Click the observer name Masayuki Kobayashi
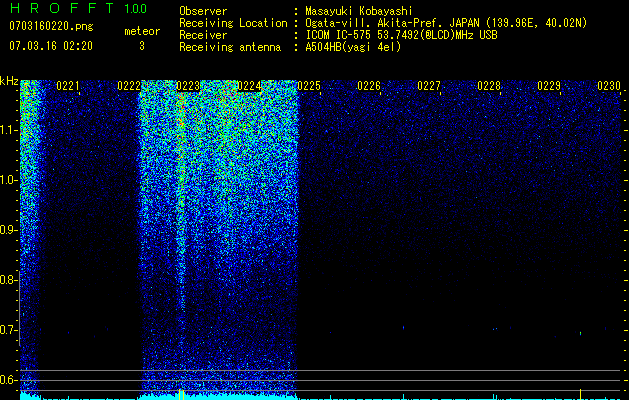This screenshot has width=629, height=400. tap(359, 11)
